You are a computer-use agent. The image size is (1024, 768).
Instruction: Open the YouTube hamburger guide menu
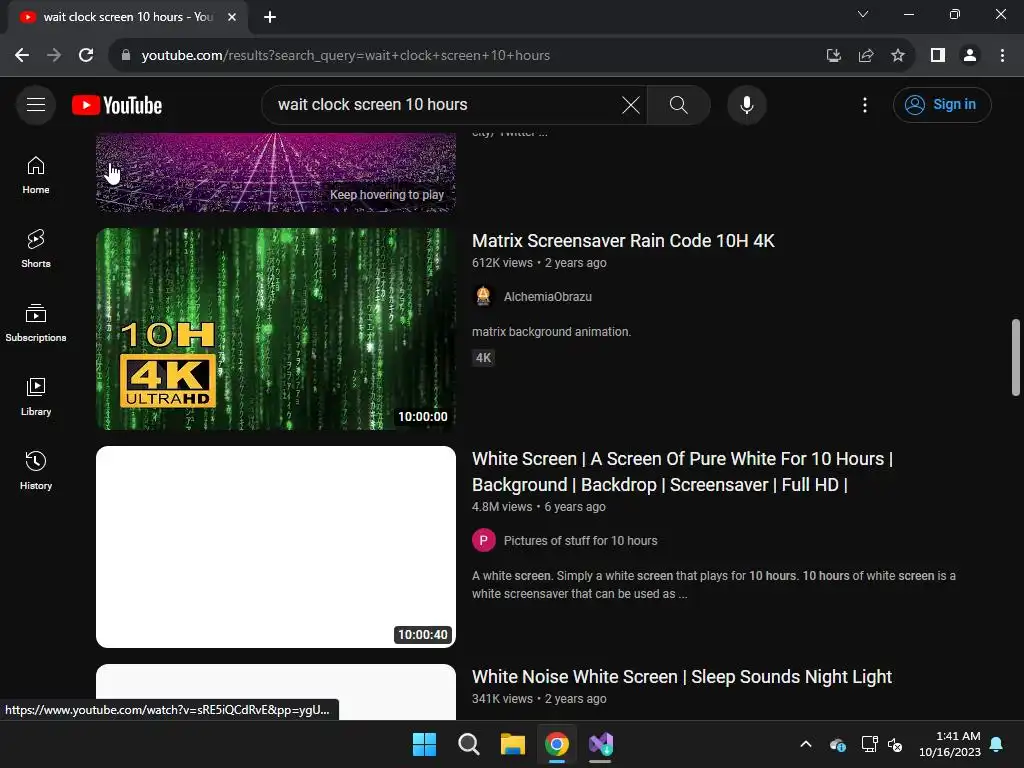pyautogui.click(x=36, y=104)
